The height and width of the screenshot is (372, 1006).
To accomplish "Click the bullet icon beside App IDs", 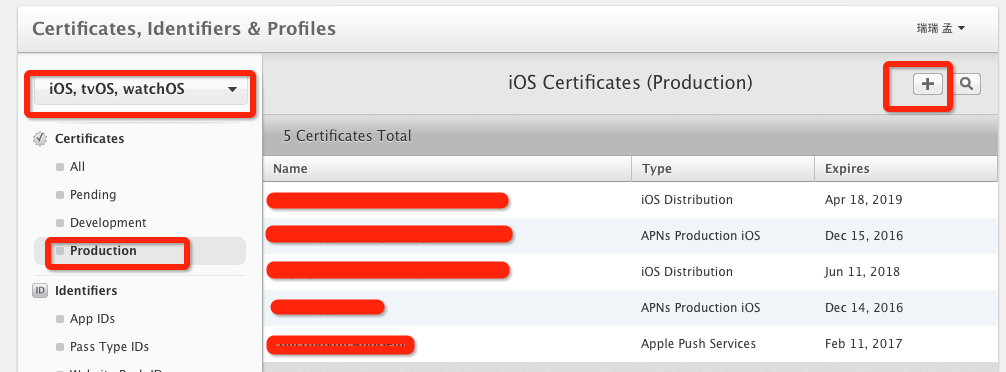I will (x=60, y=319).
